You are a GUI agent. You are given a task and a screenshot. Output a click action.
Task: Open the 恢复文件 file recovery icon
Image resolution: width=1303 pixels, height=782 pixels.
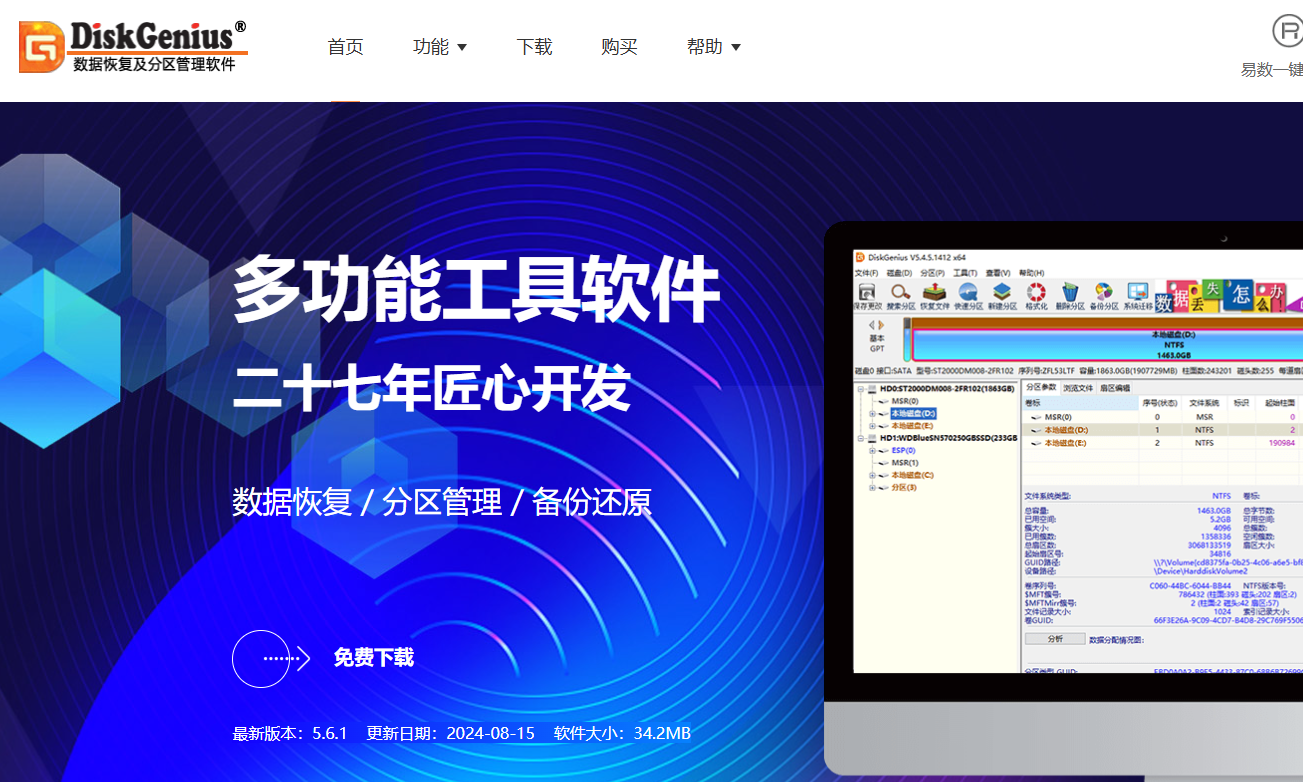click(933, 294)
